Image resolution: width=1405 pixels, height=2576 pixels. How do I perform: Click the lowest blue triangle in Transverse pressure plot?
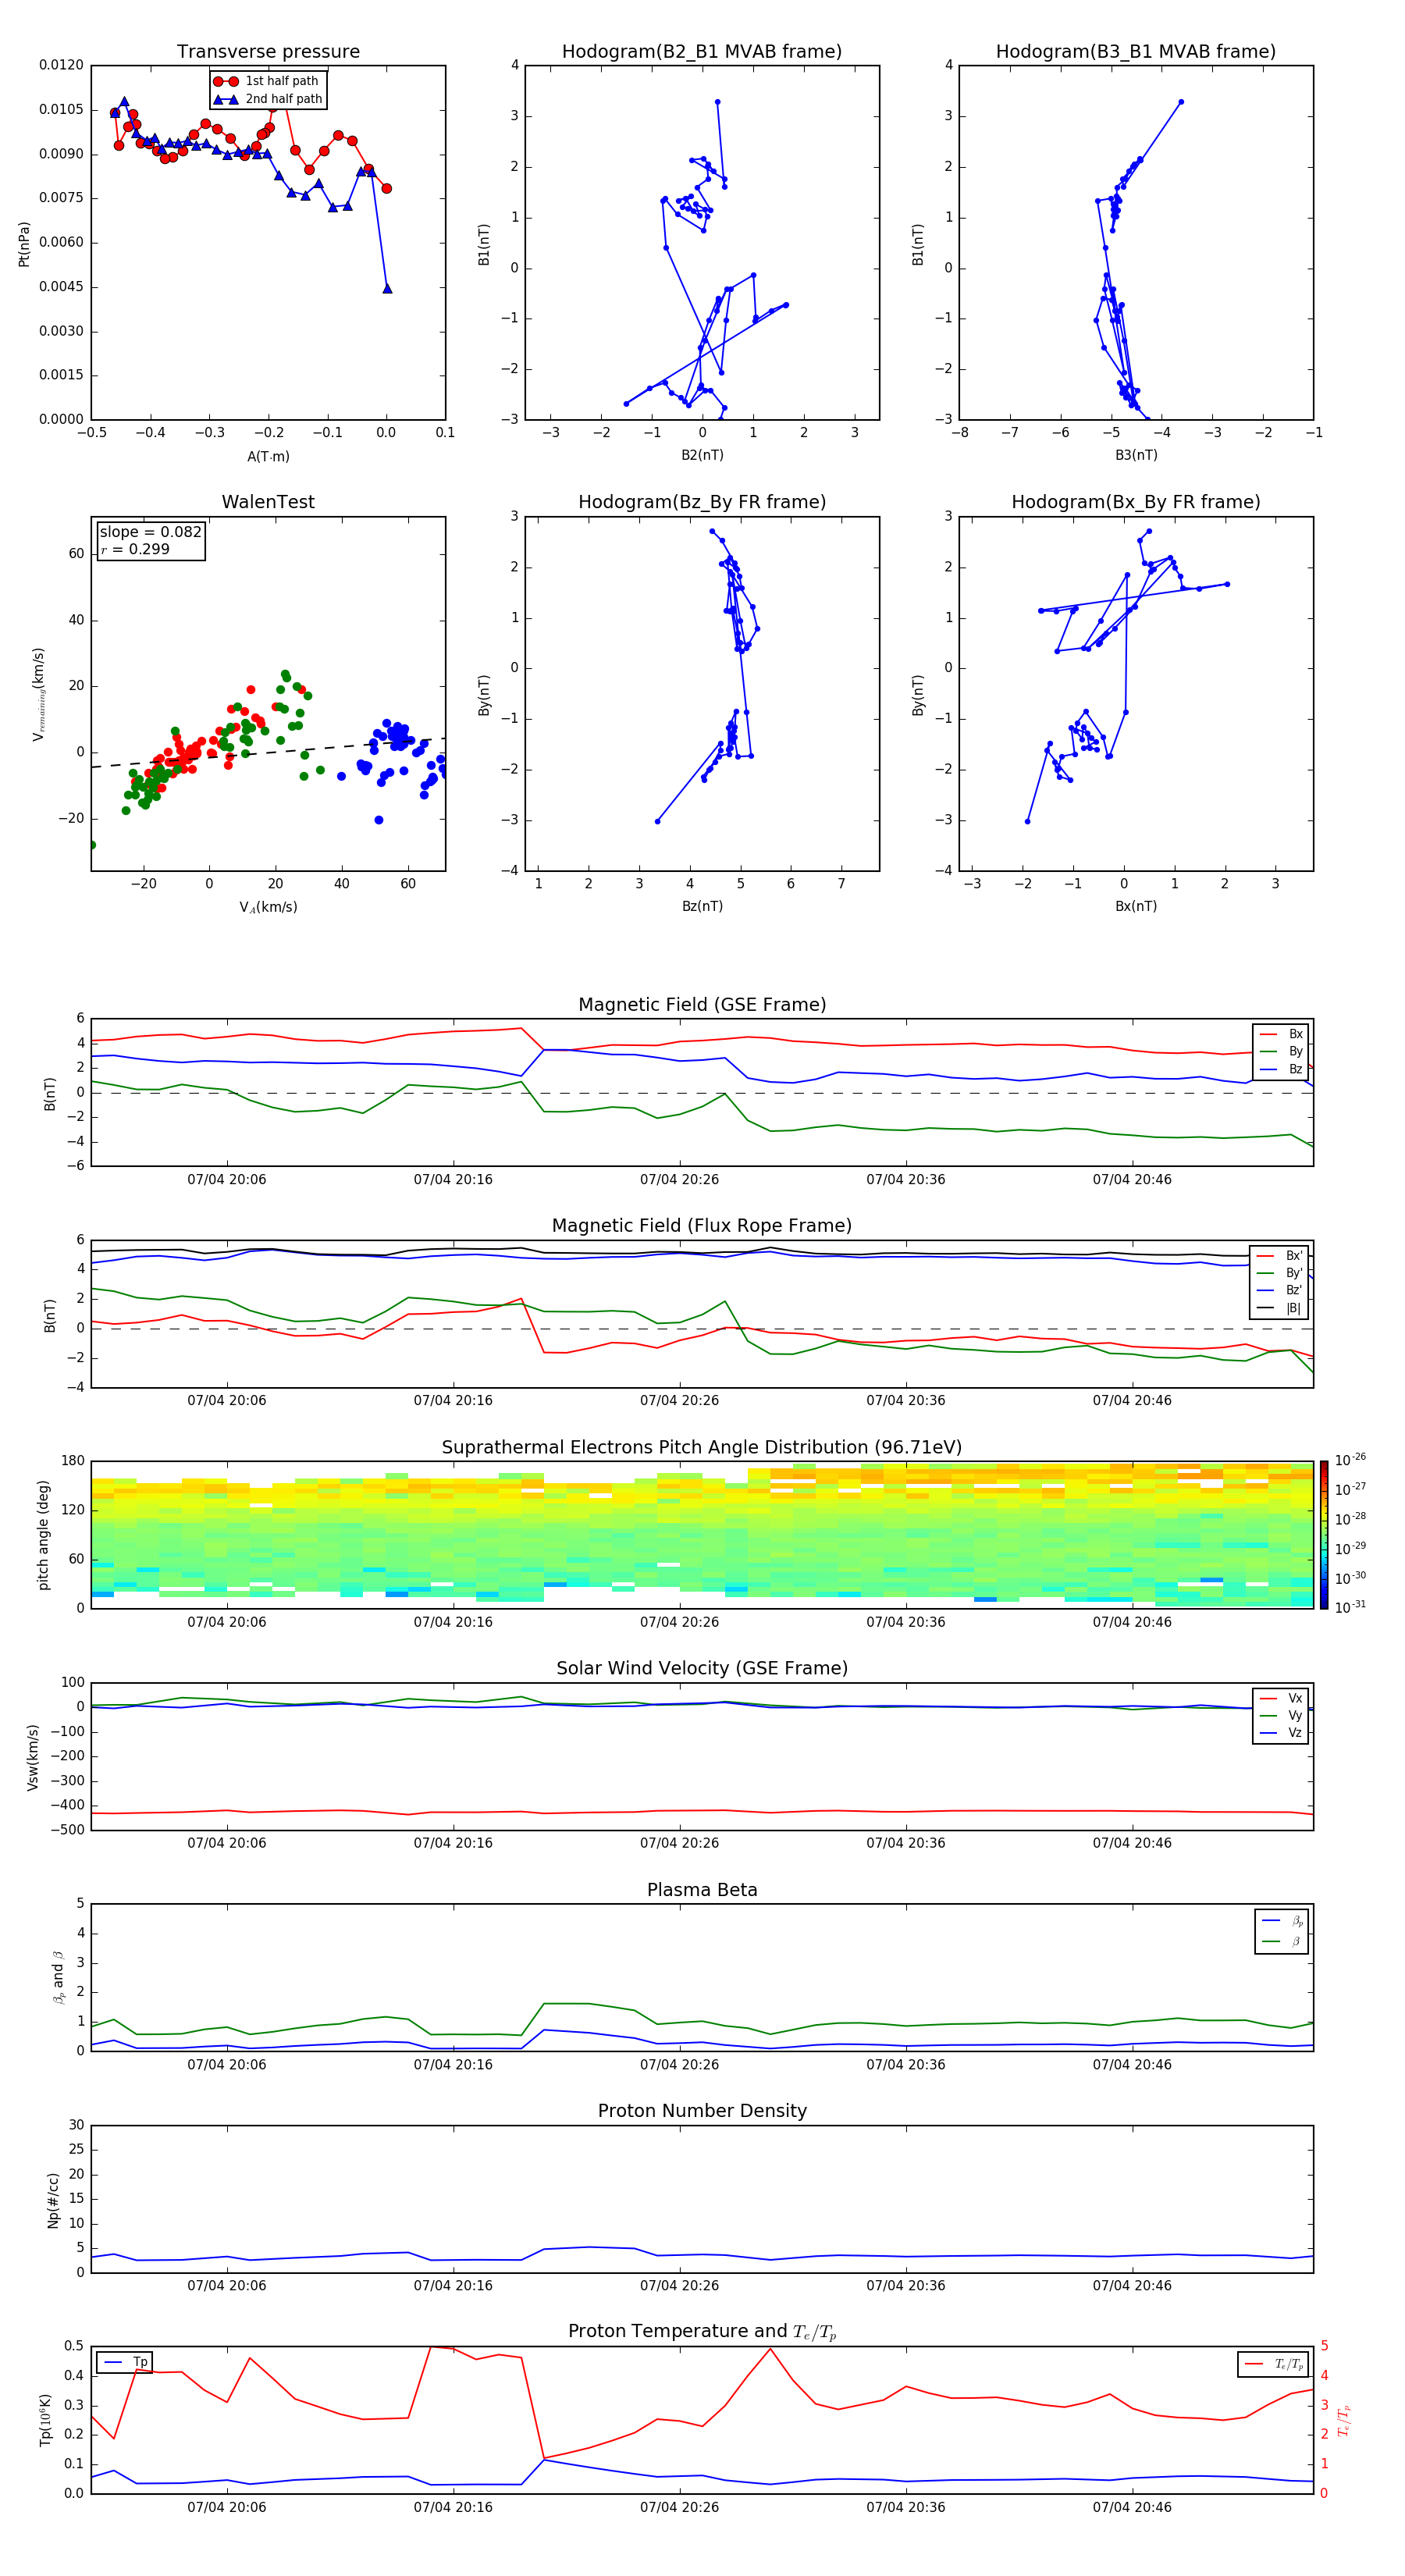pyautogui.click(x=388, y=289)
